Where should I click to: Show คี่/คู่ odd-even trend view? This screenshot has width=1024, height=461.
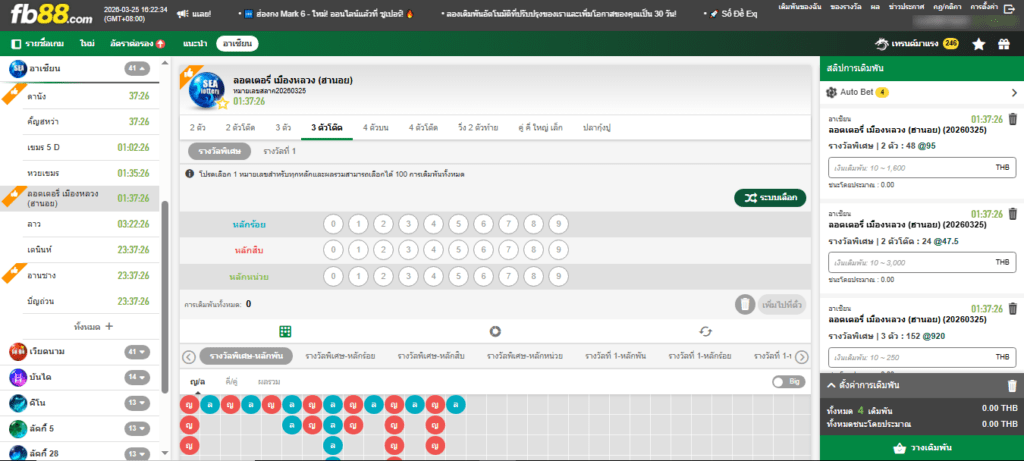pyautogui.click(x=233, y=381)
